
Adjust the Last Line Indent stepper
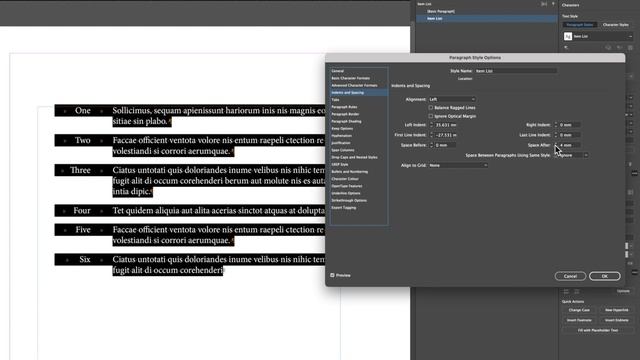click(556, 135)
